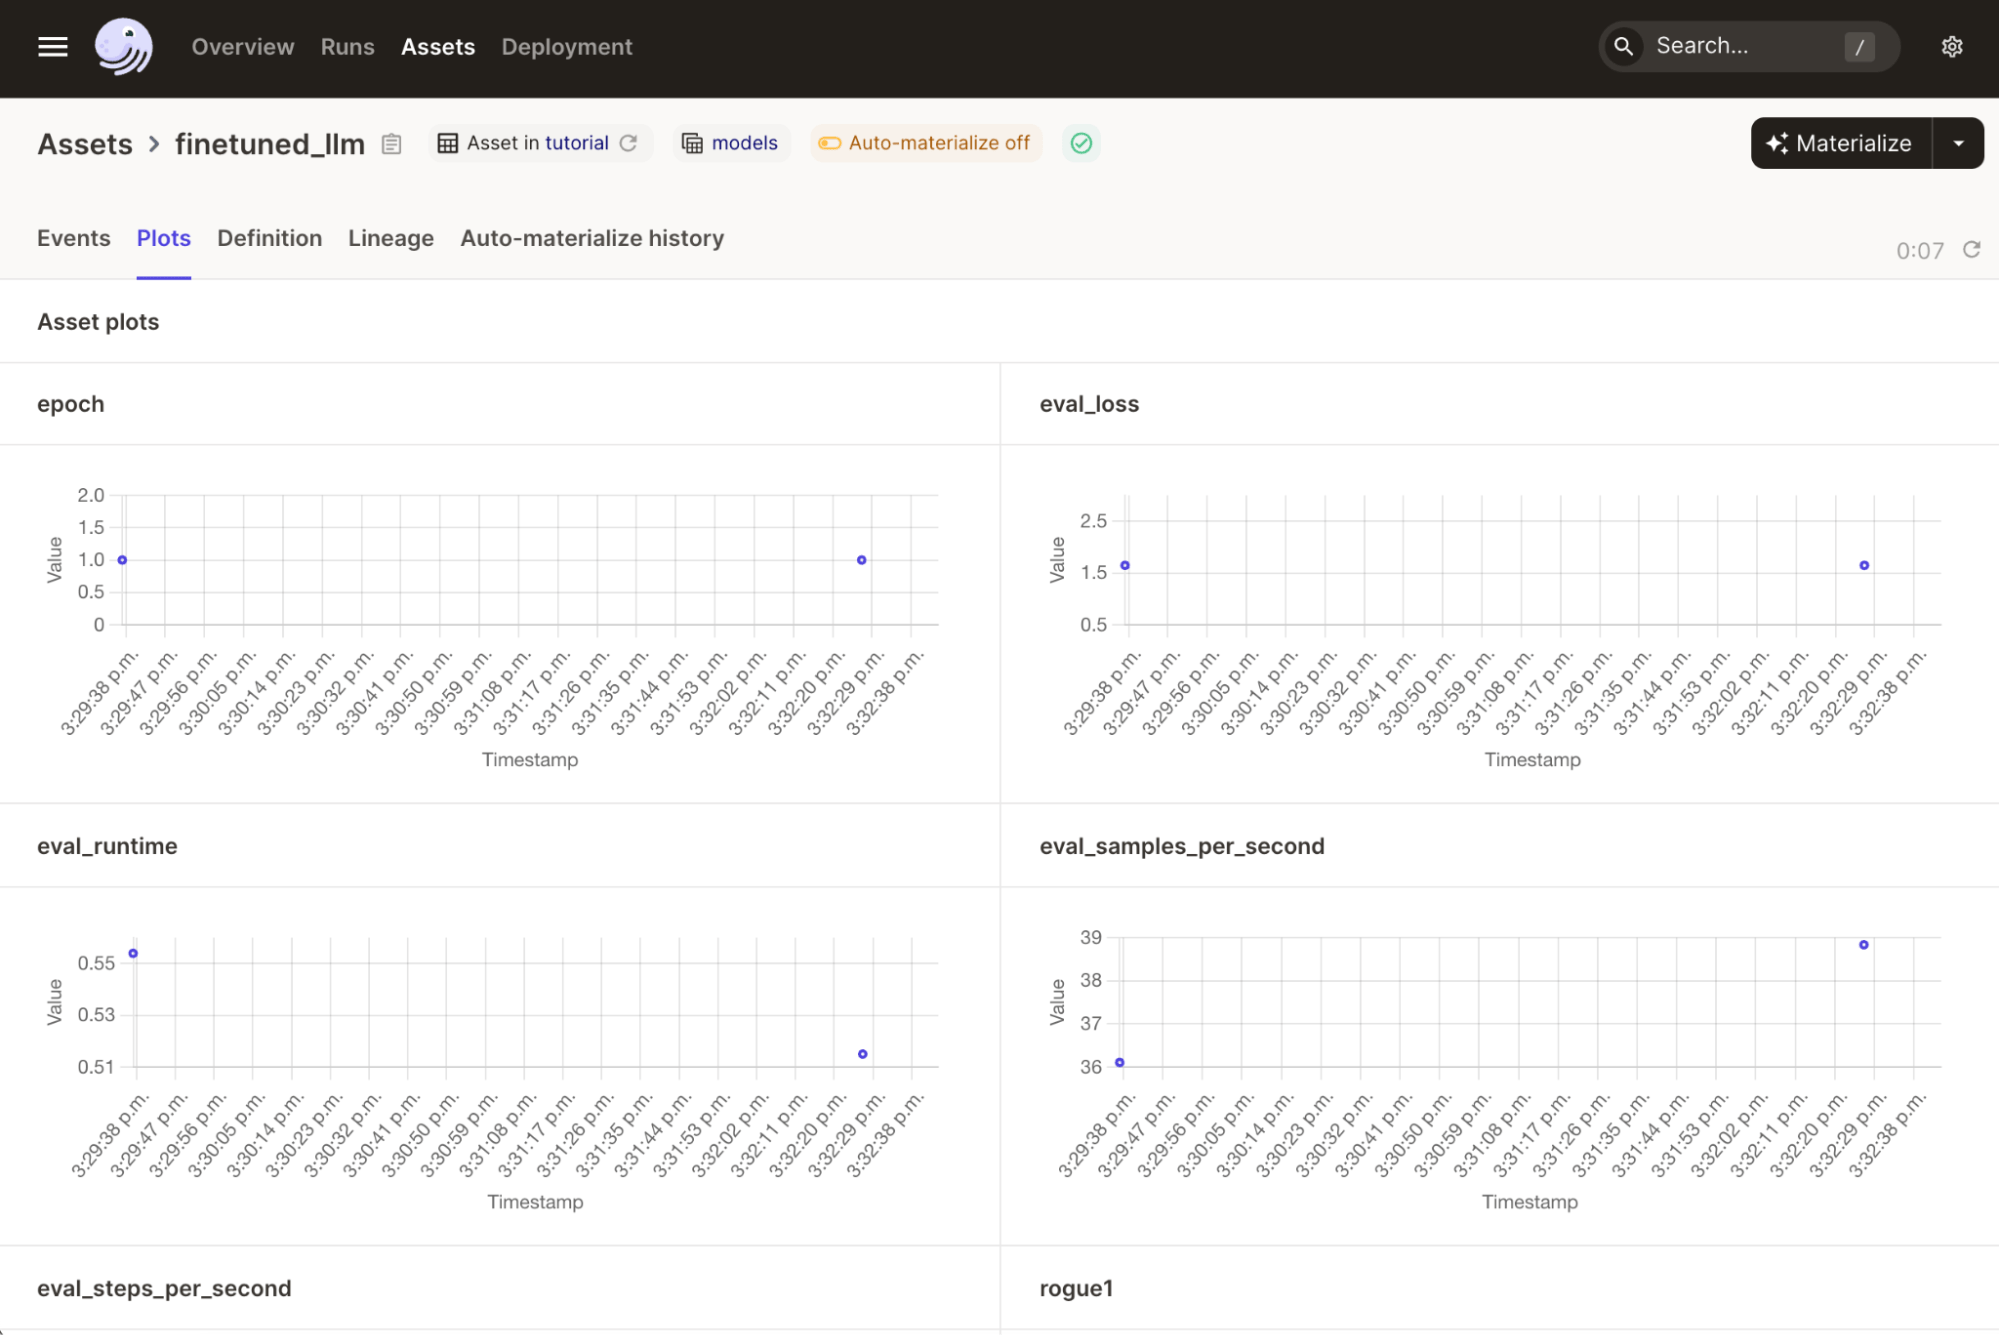Click the Asset plots heading

[98, 322]
